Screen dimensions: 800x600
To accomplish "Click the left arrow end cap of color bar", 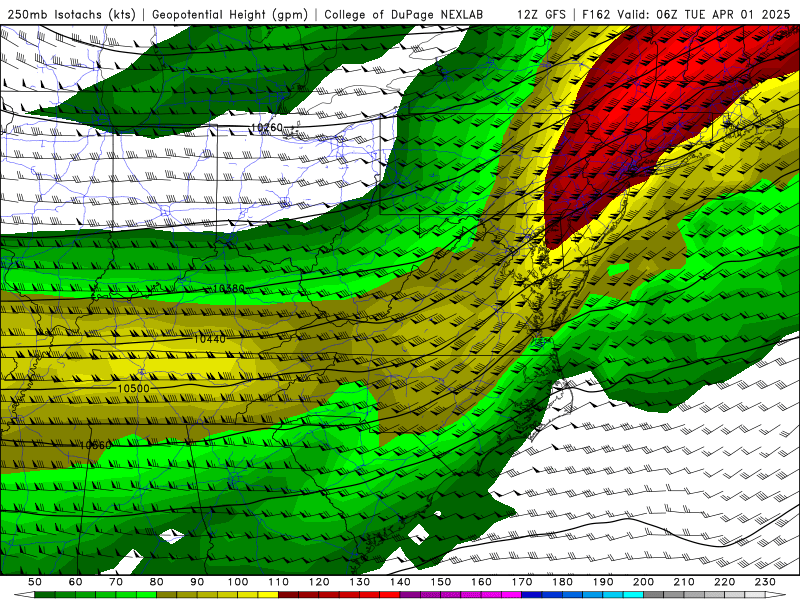I will pos(24,595).
